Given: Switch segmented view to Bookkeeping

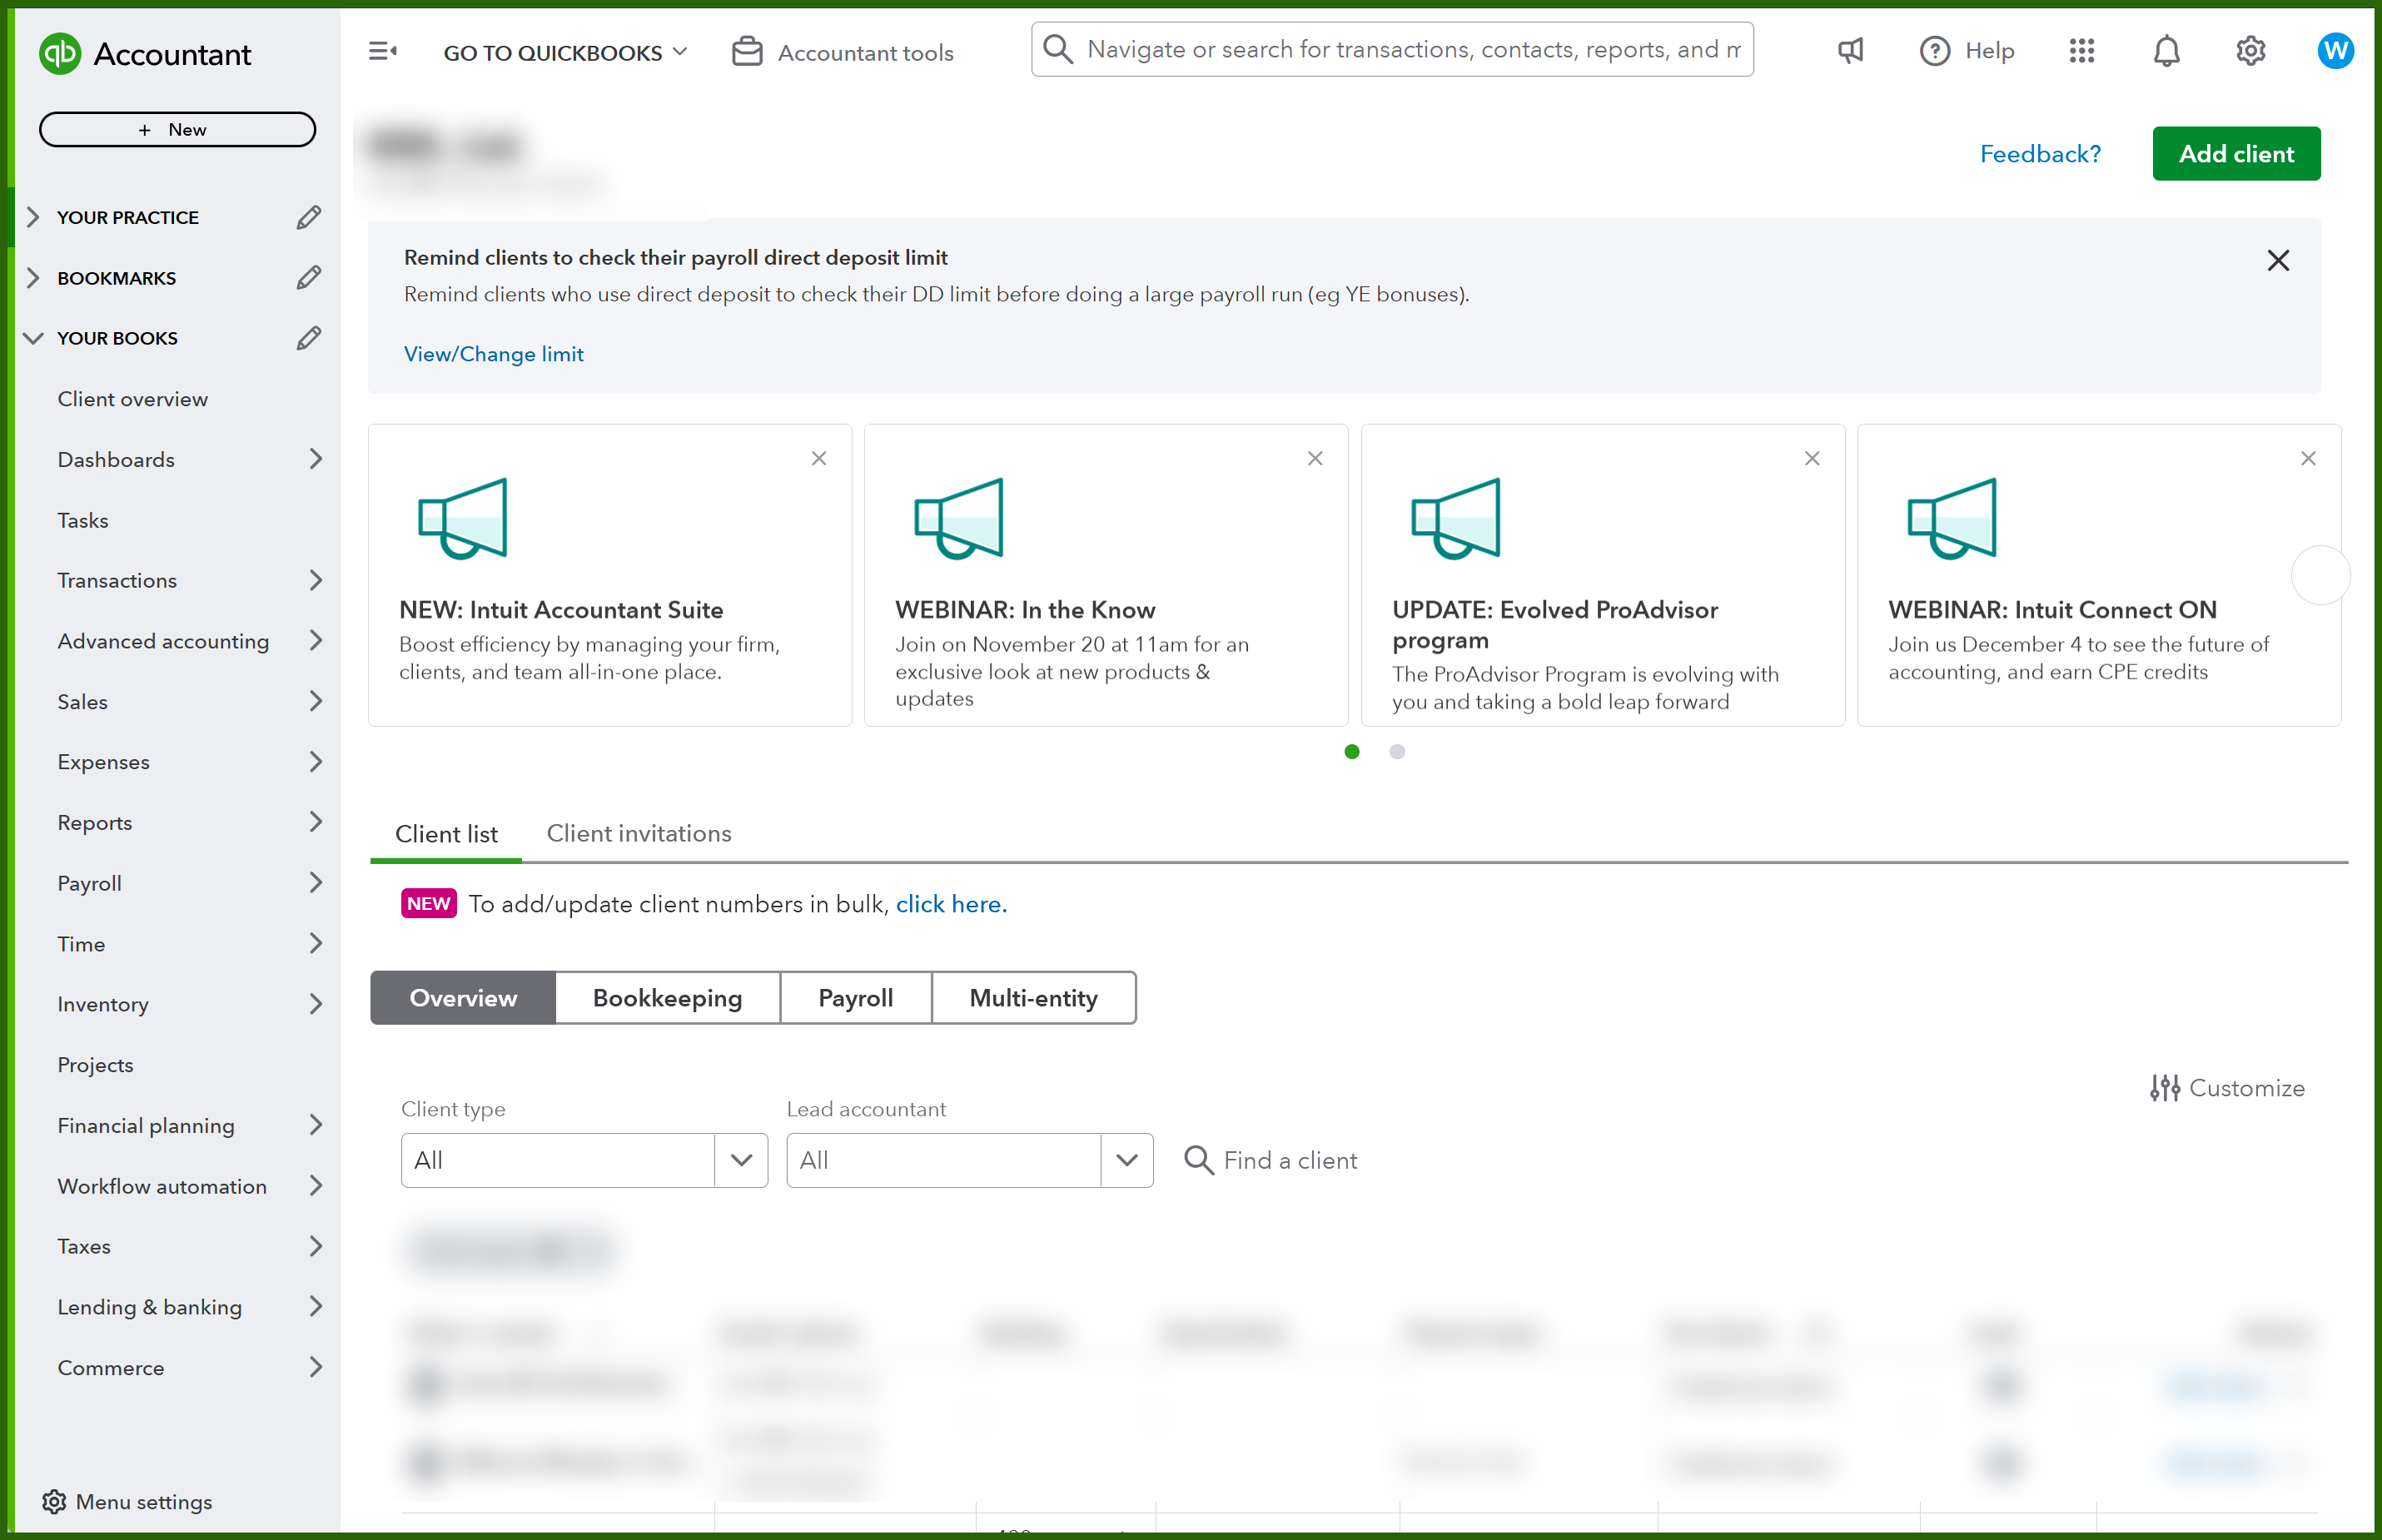Looking at the screenshot, I should coord(667,998).
